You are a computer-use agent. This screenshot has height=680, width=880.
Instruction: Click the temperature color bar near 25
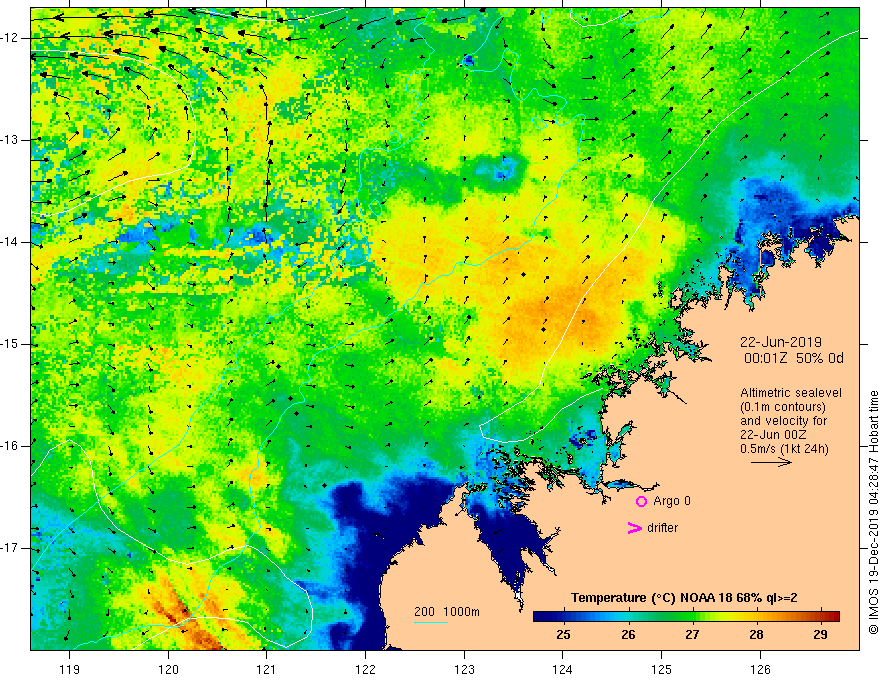[x=563, y=617]
